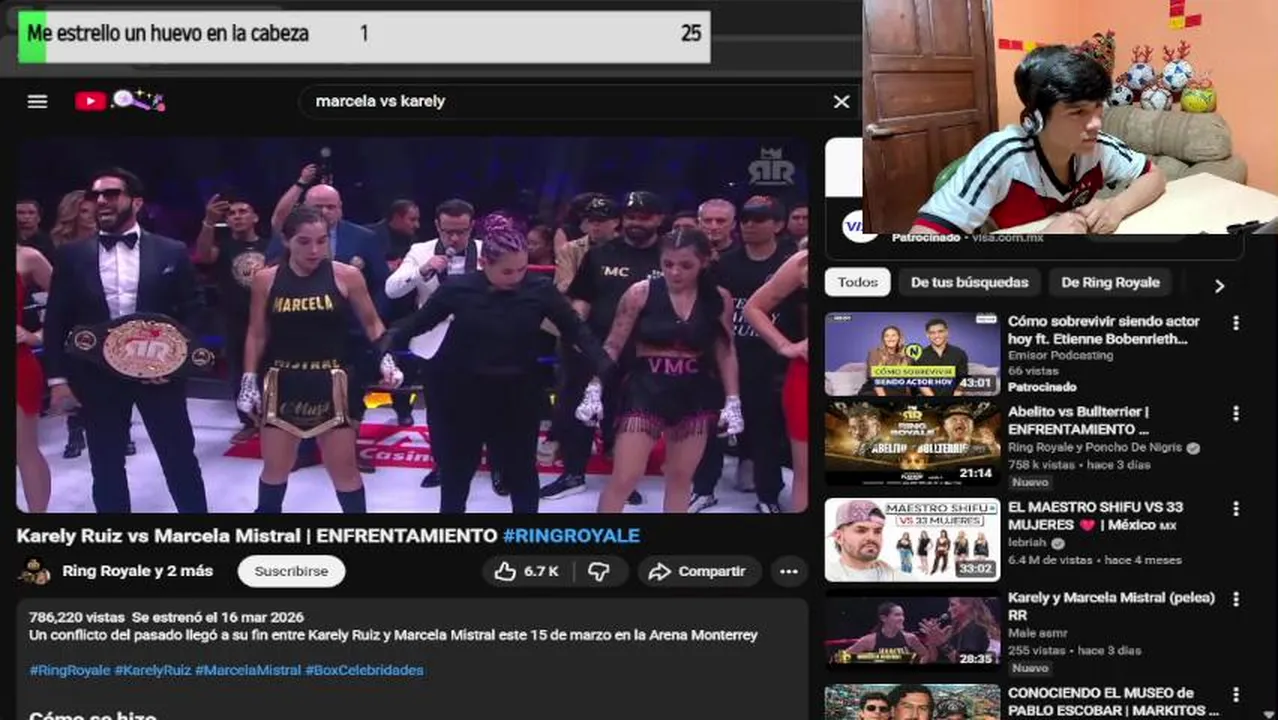Open thumbnail of 'EL MAESTRO SHIFU VS 33 MUJERES'
The width and height of the screenshot is (1278, 720).
pyautogui.click(x=912, y=540)
